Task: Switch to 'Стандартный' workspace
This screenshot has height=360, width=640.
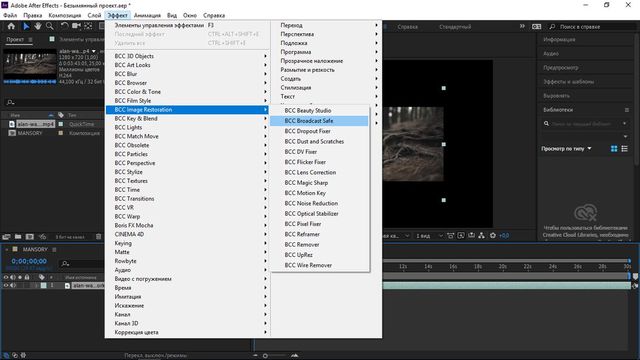Action: coord(455,27)
